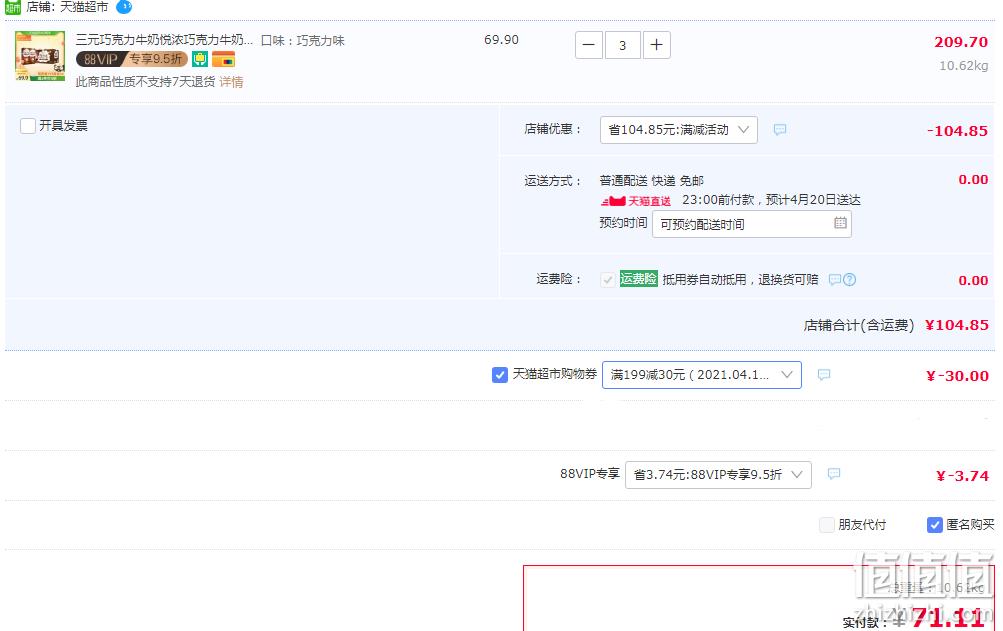Enable the 朋友代付 checkbox
1003x631 pixels.
point(827,525)
